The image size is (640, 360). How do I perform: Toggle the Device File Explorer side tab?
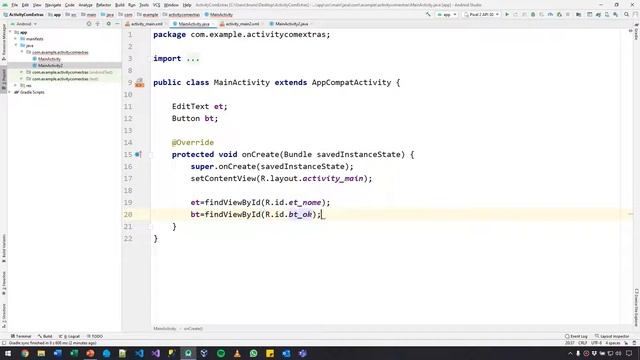636,307
